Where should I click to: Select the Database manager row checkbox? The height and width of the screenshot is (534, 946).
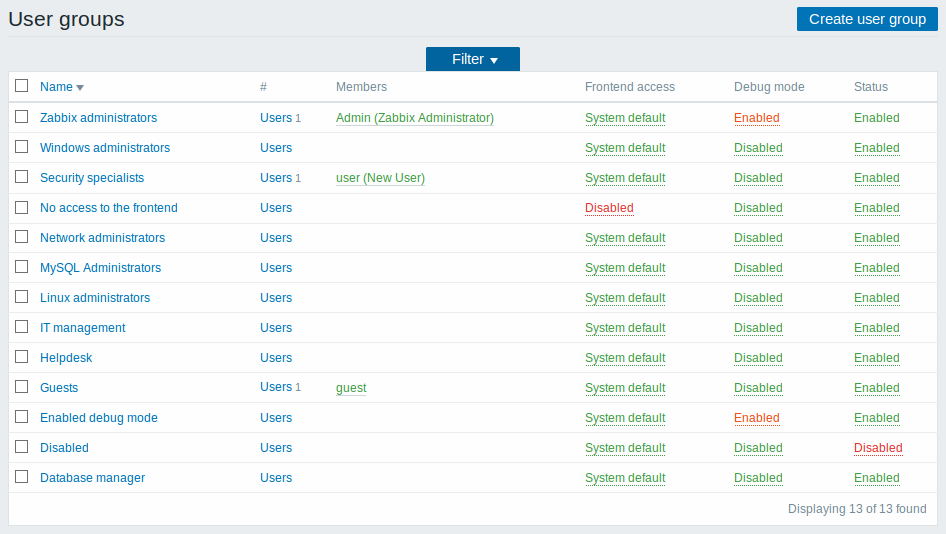tap(22, 477)
